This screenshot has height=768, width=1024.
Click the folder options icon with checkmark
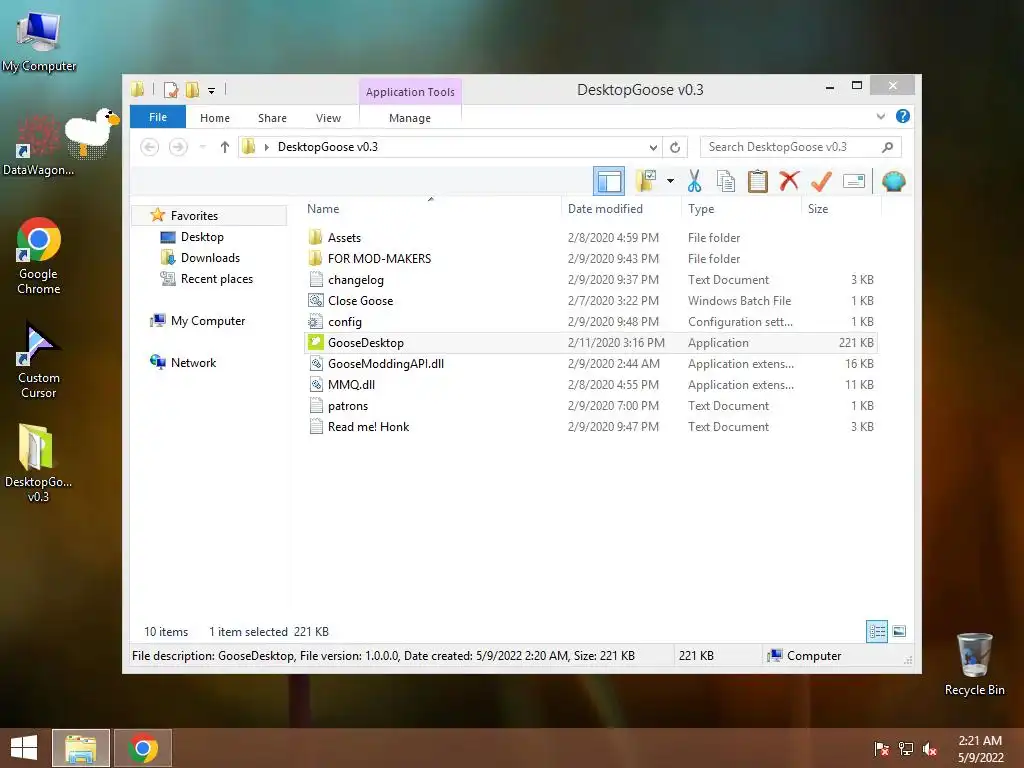[x=646, y=181]
